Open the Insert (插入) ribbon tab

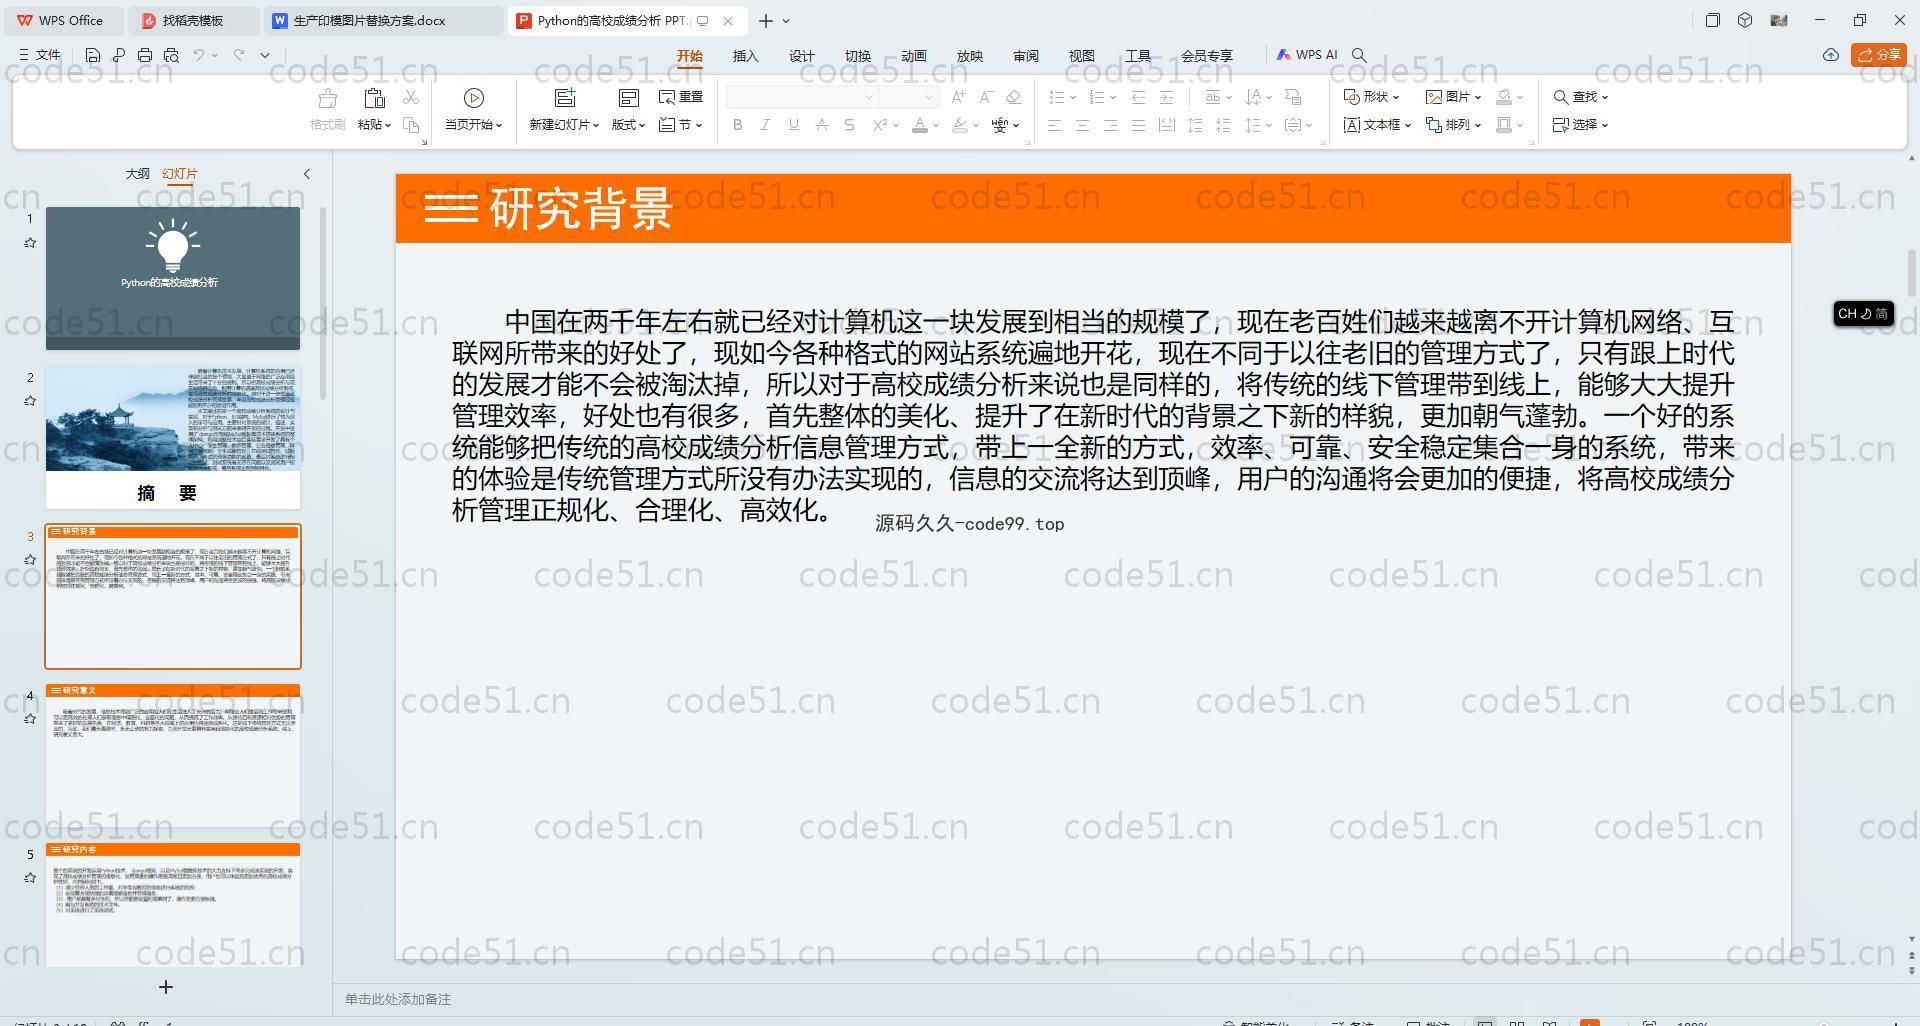(x=746, y=56)
